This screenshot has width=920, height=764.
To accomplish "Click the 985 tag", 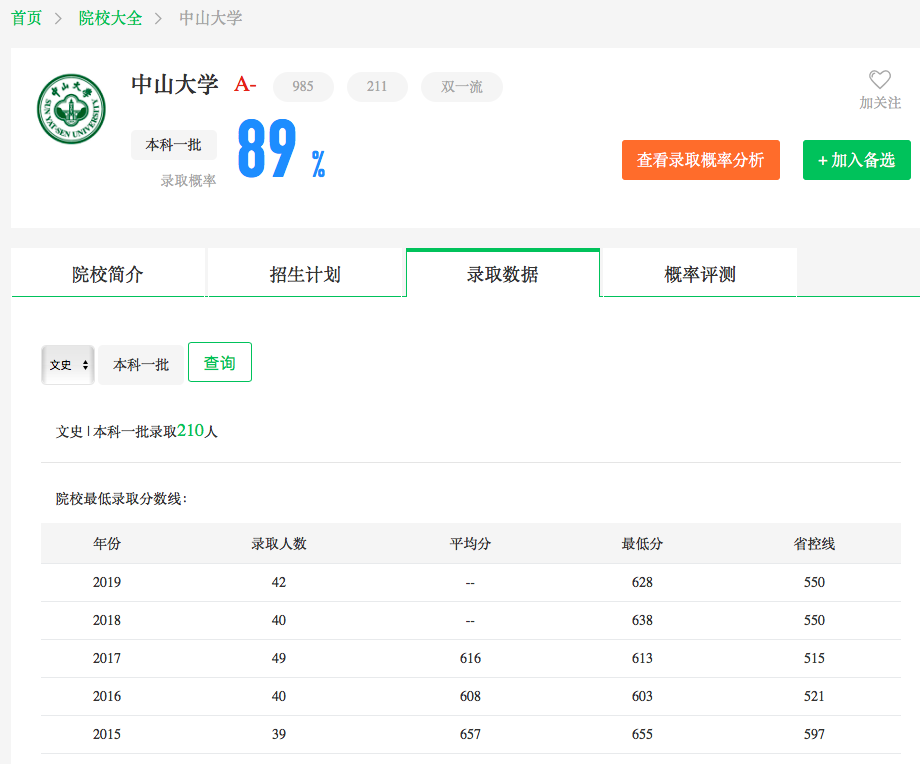I will pyautogui.click(x=303, y=87).
